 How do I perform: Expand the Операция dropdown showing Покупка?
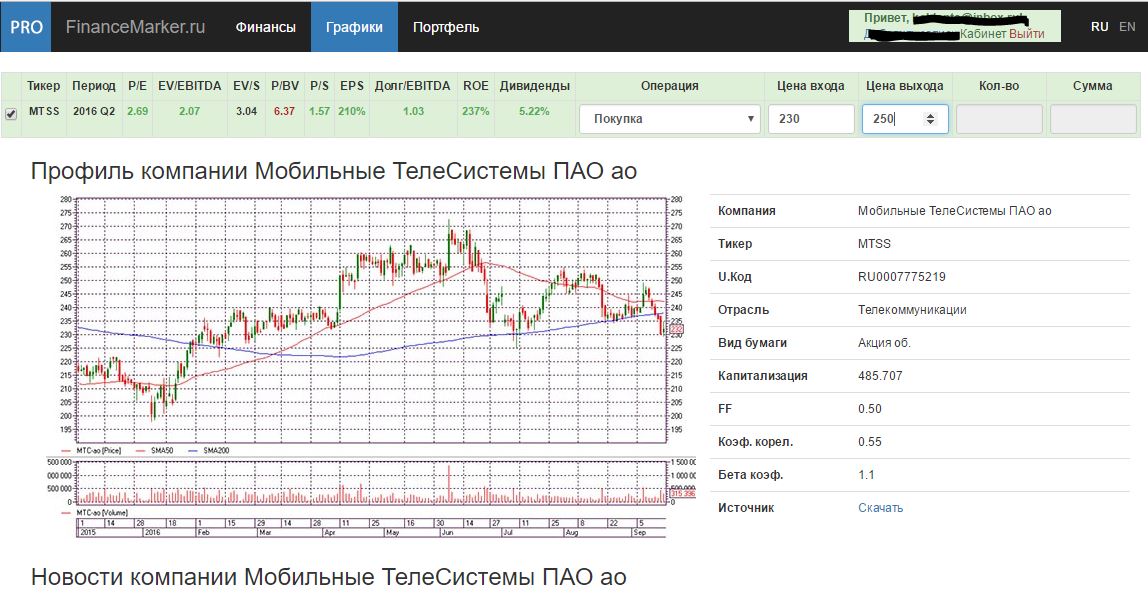[x=670, y=119]
